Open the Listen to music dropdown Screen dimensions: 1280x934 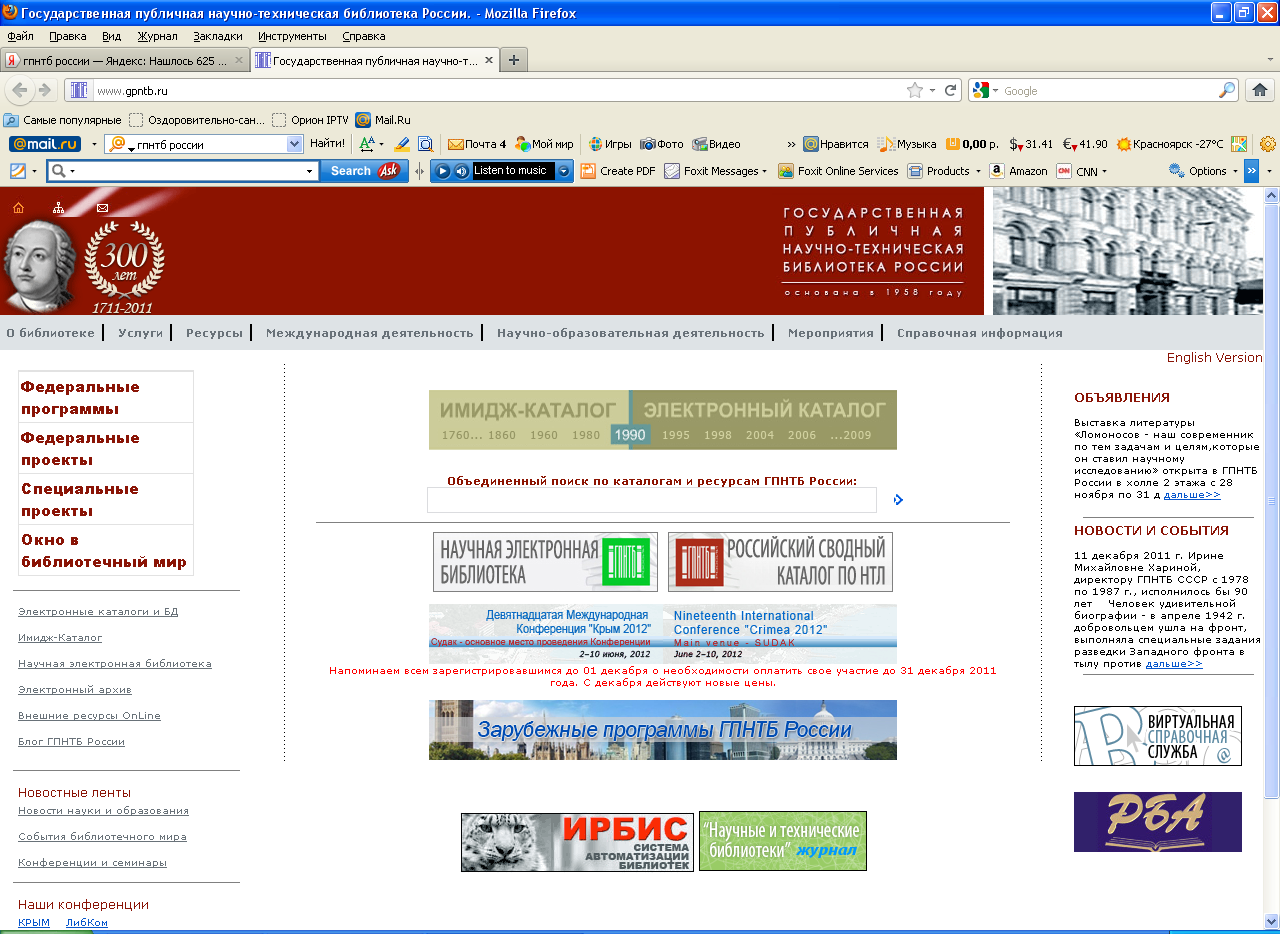click(x=564, y=171)
